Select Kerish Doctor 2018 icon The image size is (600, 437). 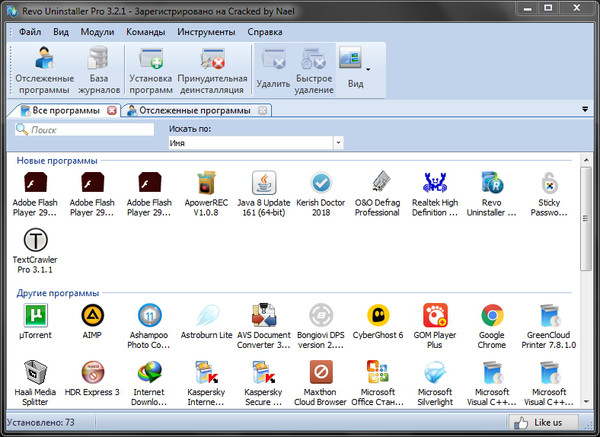click(321, 184)
